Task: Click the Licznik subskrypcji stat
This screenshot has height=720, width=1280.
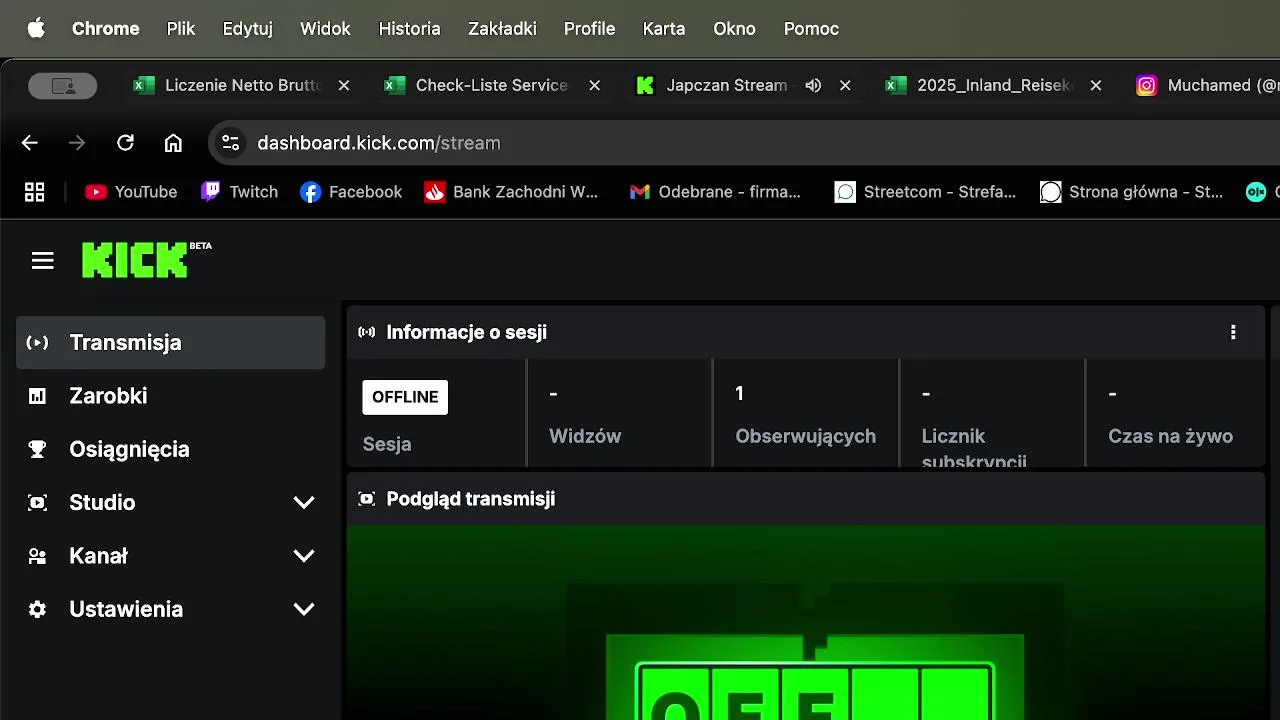Action: tap(991, 413)
